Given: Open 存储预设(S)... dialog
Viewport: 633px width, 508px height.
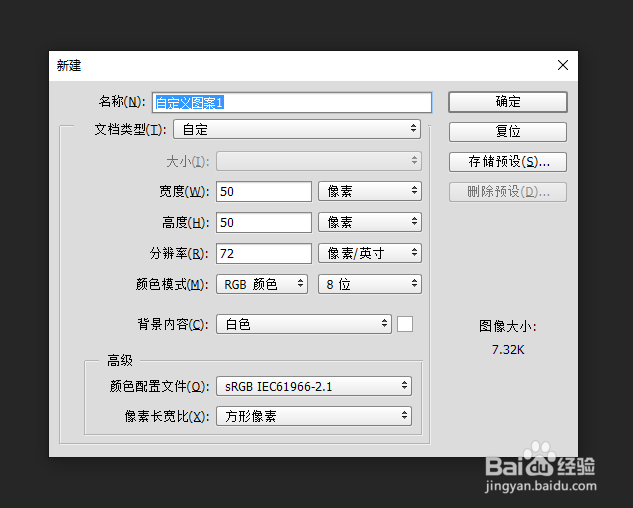Looking at the screenshot, I should point(507,162).
